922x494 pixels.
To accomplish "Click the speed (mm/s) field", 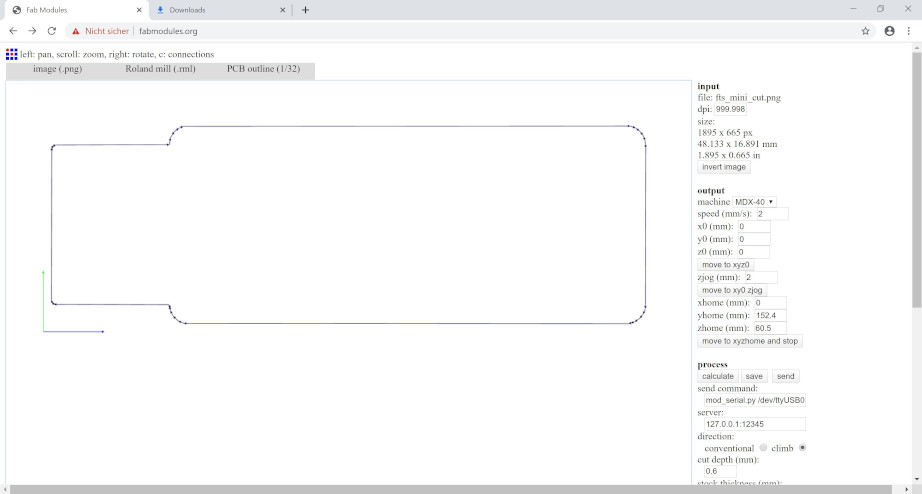I will tap(772, 214).
